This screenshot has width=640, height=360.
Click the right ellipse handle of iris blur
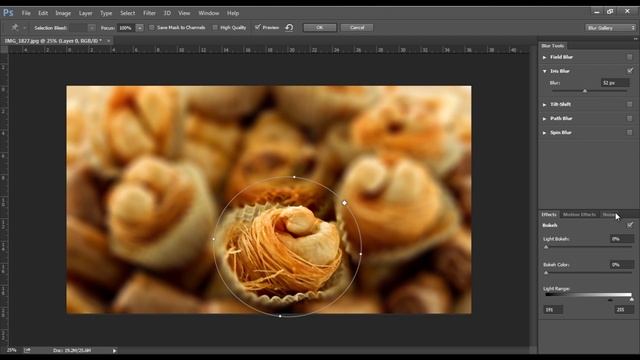[361, 254]
